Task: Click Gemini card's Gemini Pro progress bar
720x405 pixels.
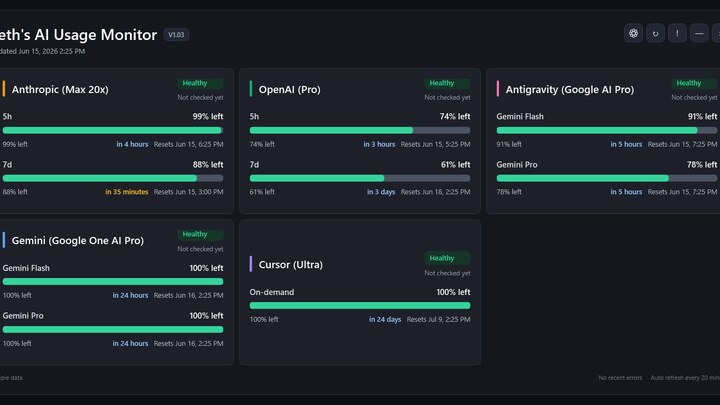Action: (x=113, y=329)
